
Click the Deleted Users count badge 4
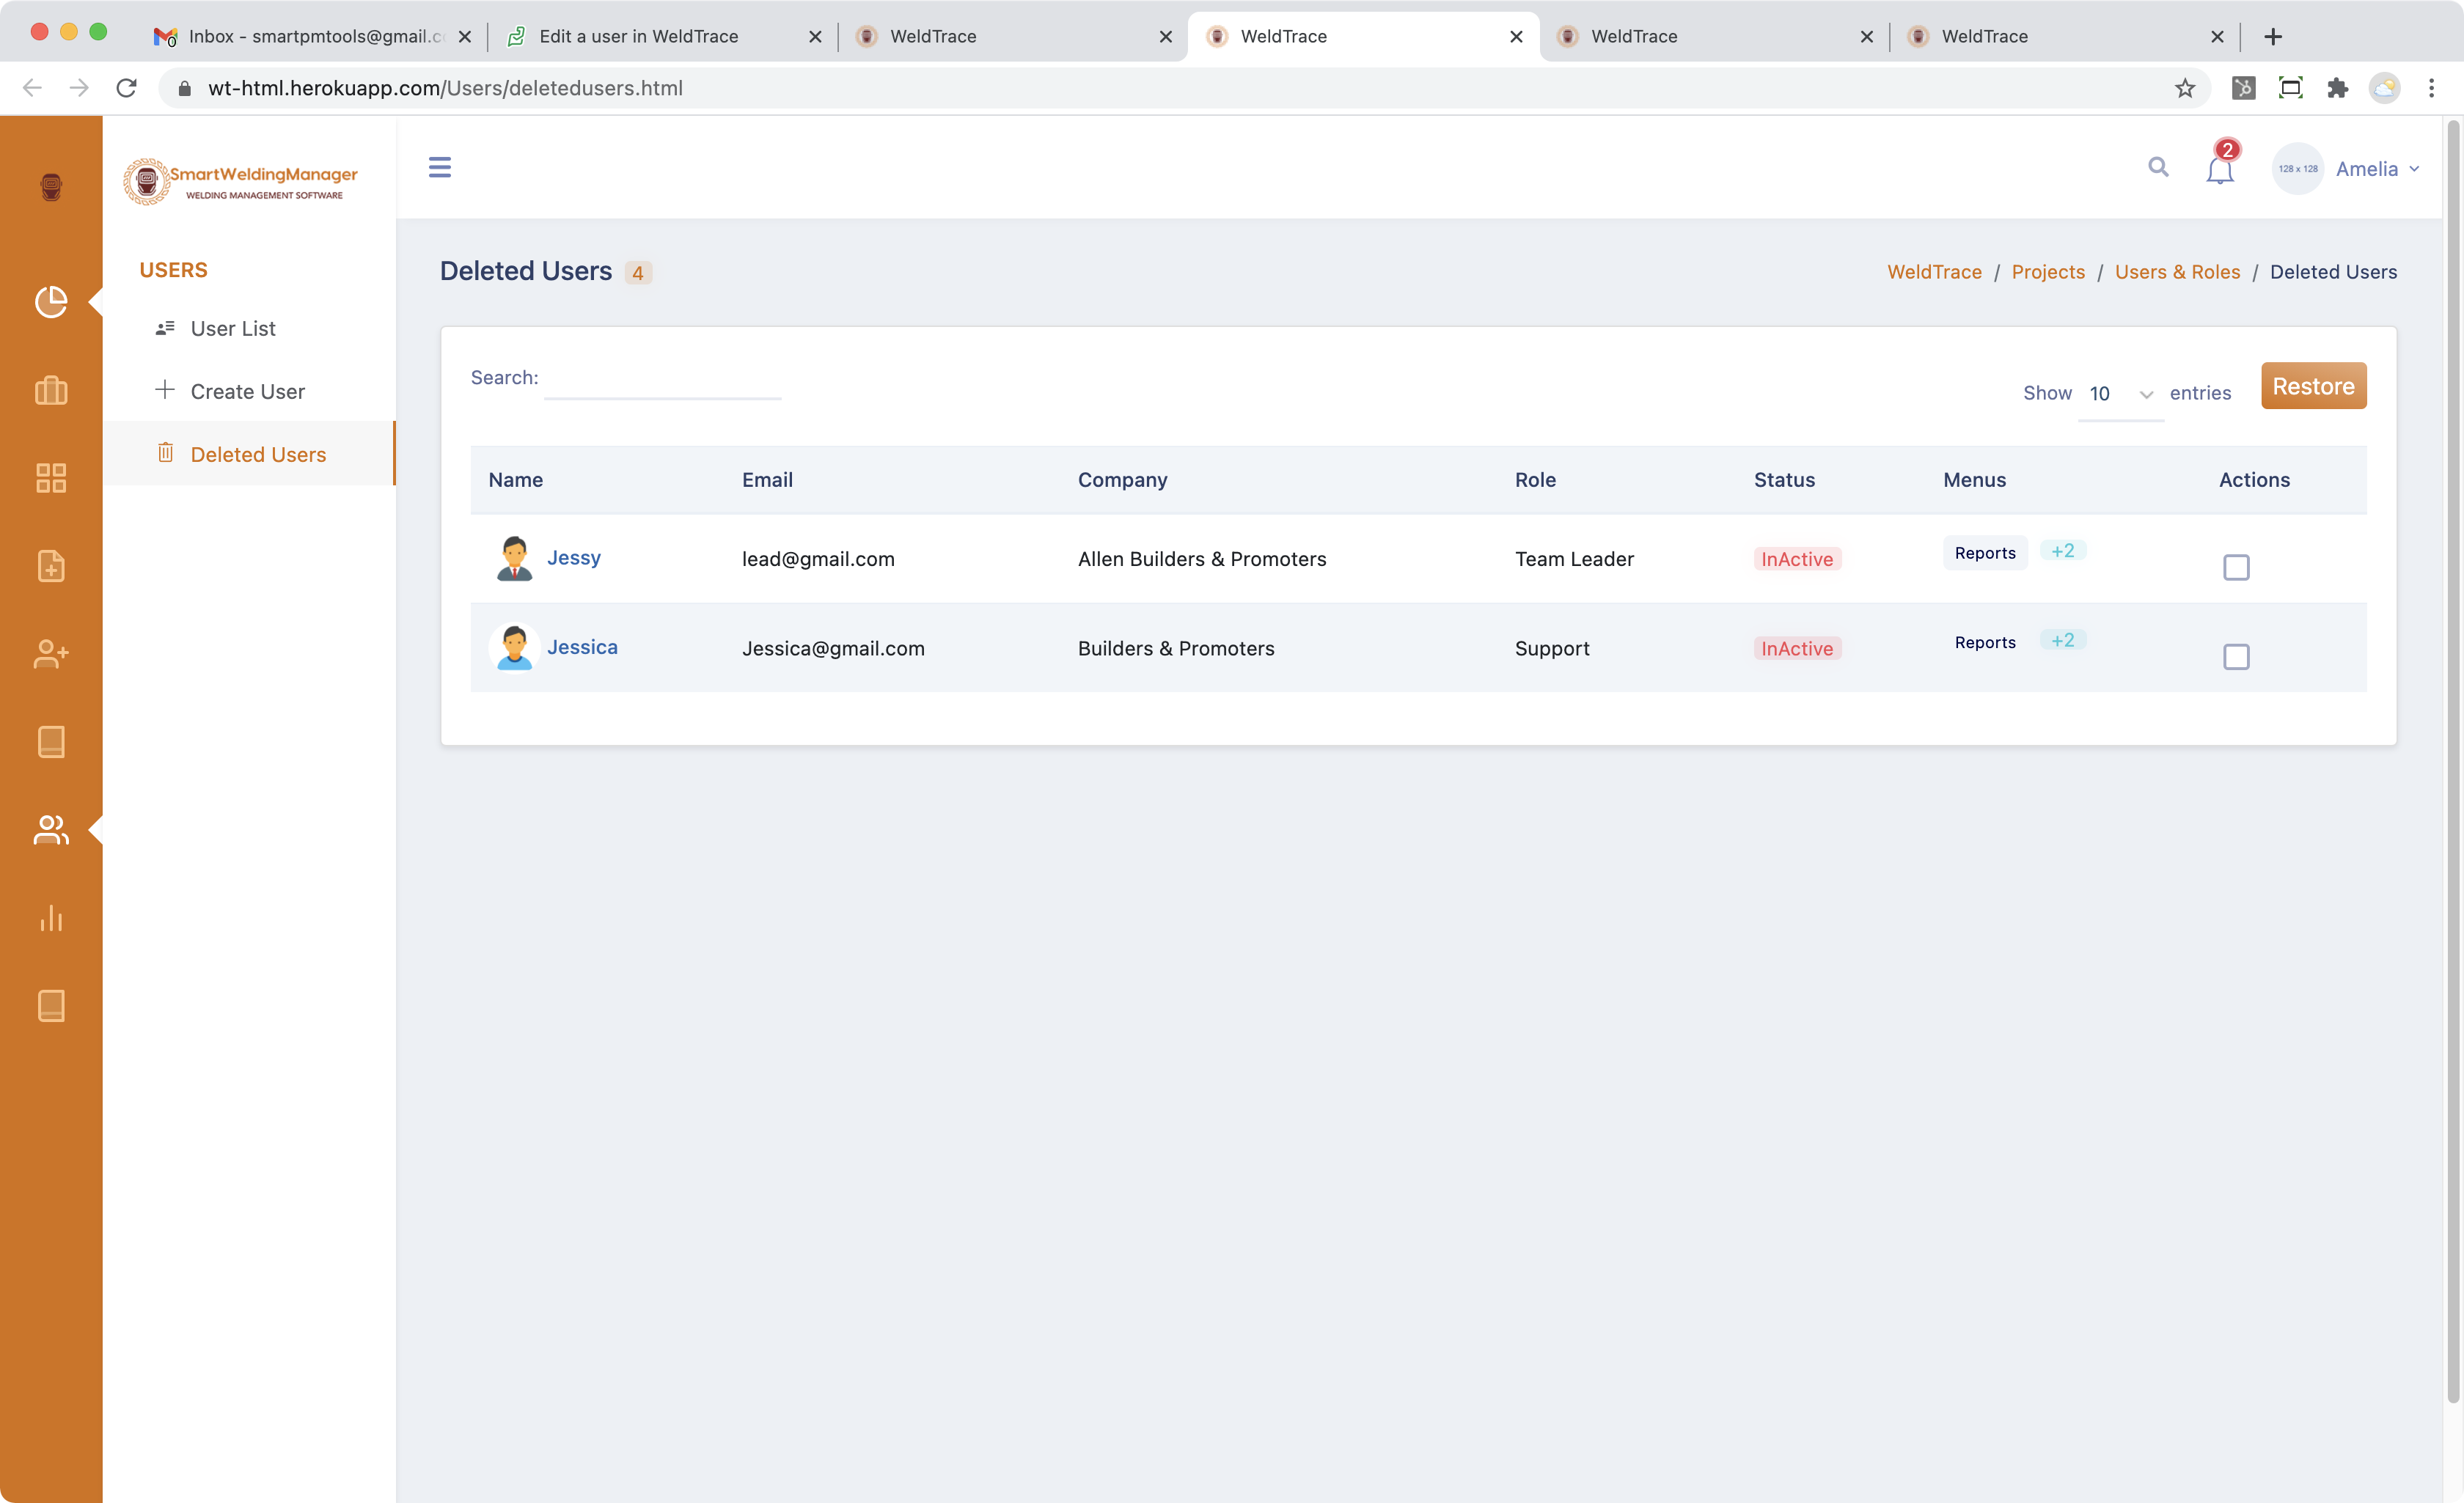[x=638, y=272]
